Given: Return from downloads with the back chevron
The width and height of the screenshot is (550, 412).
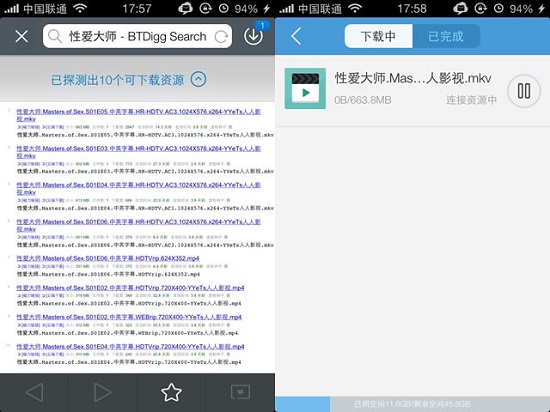Looking at the screenshot, I should point(296,36).
